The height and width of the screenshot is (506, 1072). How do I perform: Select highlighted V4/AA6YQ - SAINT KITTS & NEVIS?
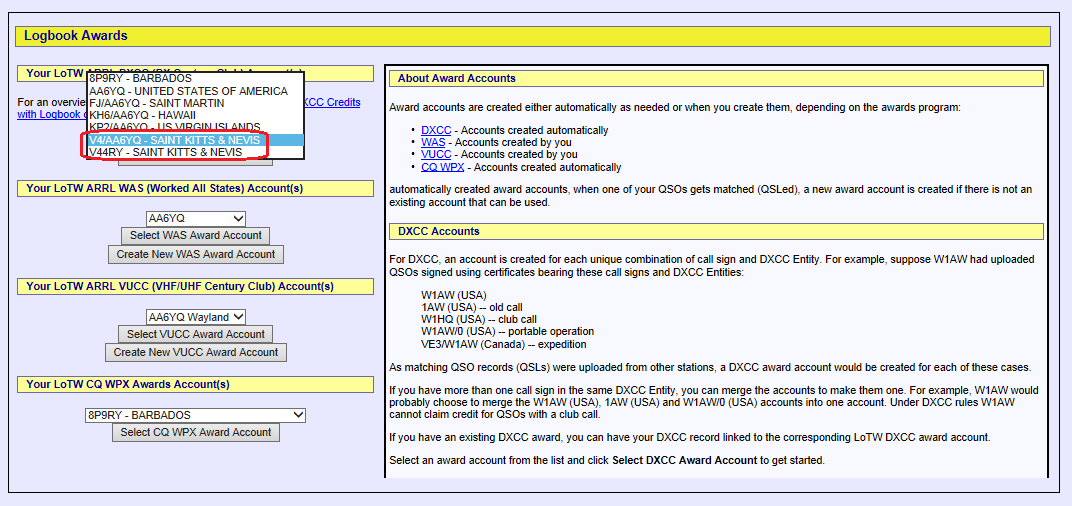[x=175, y=141]
